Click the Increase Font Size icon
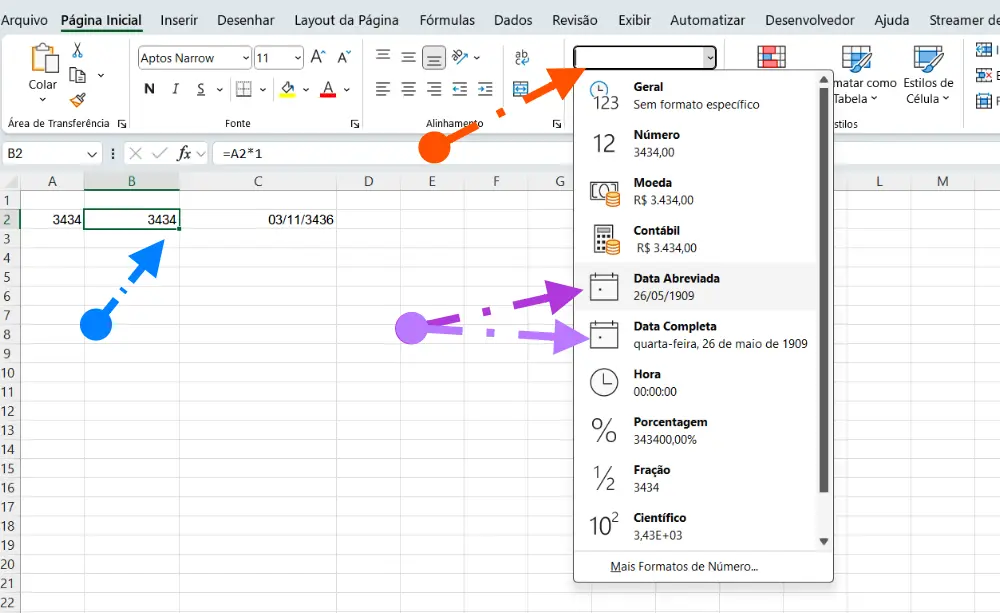The image size is (1000, 613). click(x=317, y=58)
